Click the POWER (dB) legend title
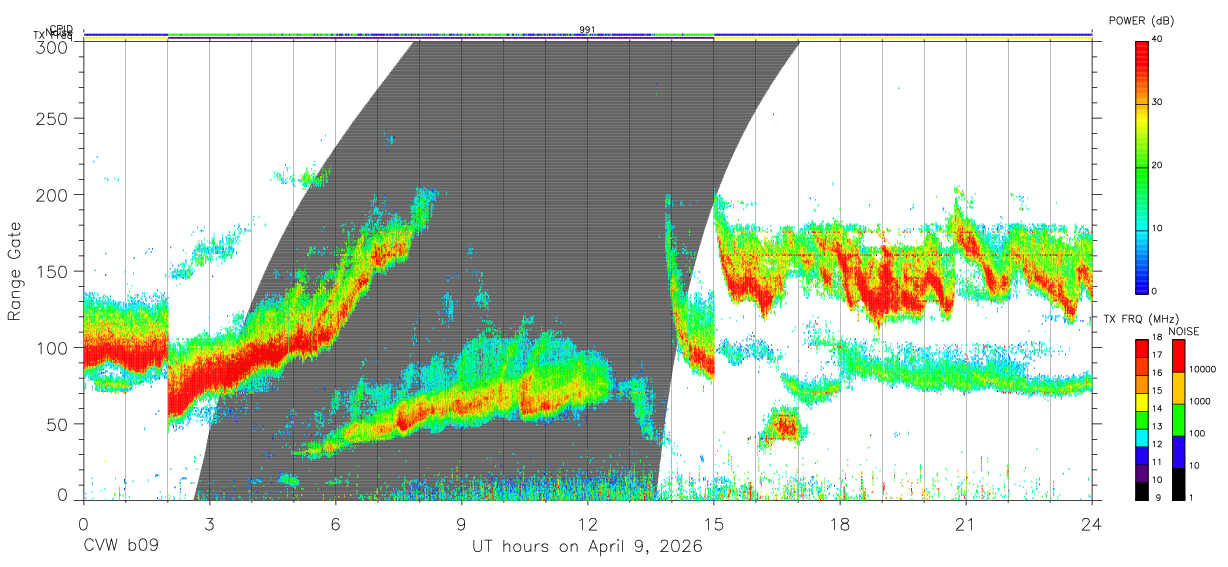This screenshot has height=567, width=1228. pyautogui.click(x=1143, y=20)
